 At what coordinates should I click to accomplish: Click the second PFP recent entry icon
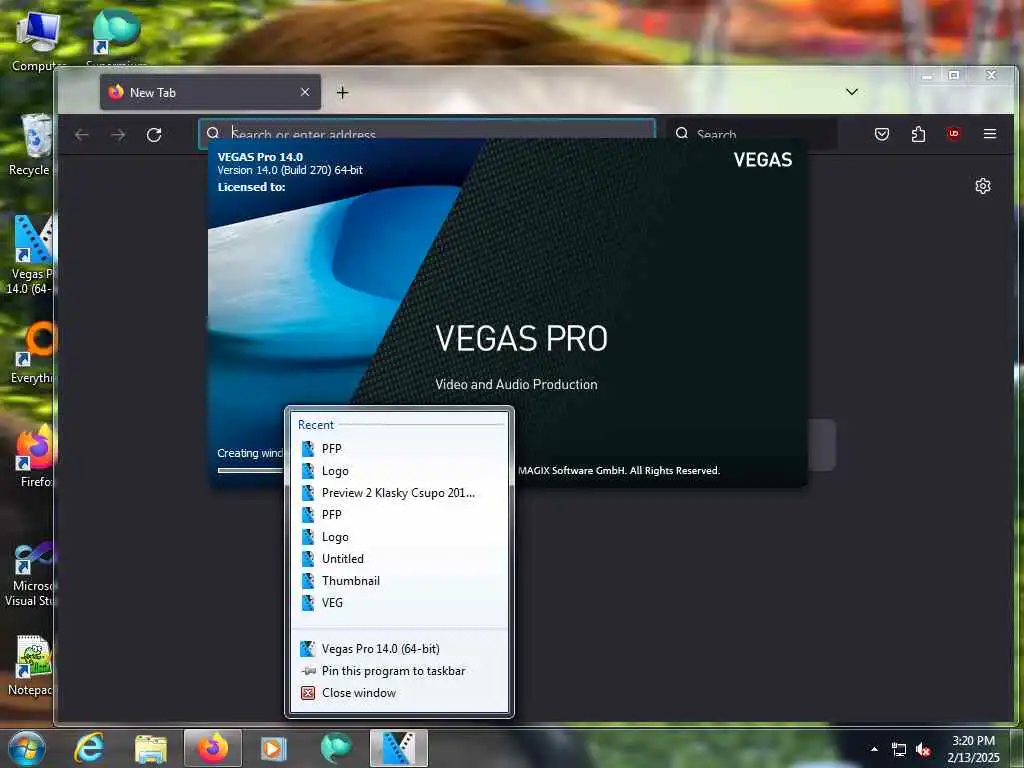pyautogui.click(x=308, y=515)
